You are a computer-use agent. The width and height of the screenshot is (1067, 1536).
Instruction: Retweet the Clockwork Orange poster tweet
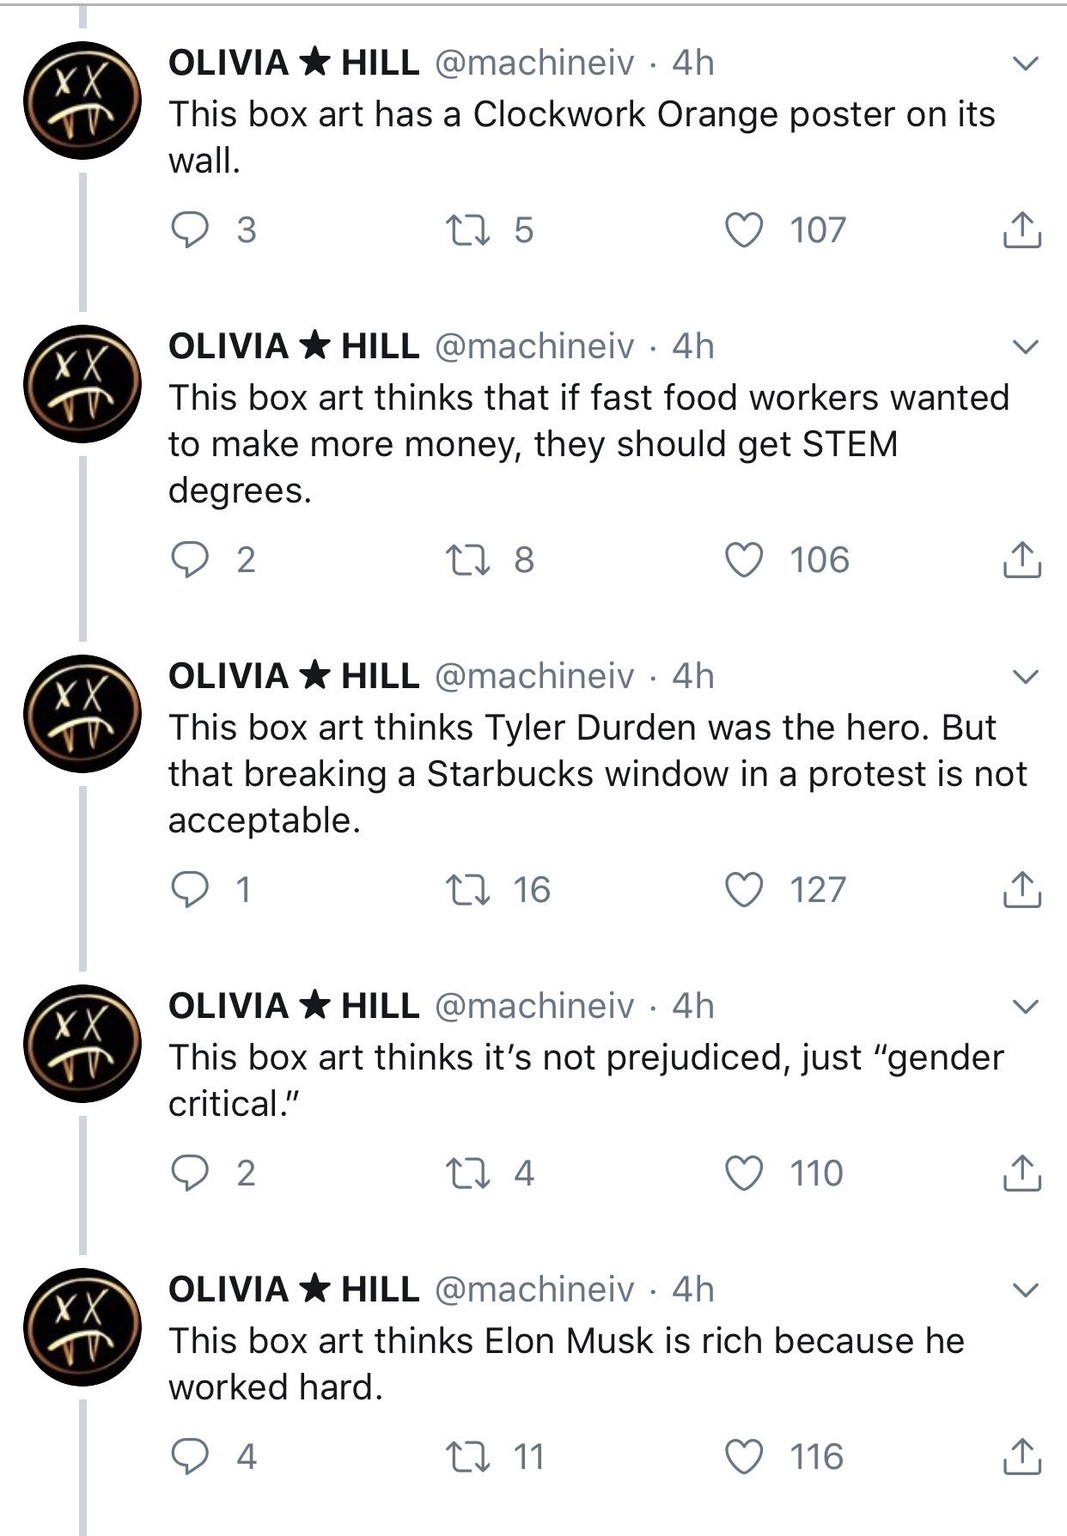[467, 230]
